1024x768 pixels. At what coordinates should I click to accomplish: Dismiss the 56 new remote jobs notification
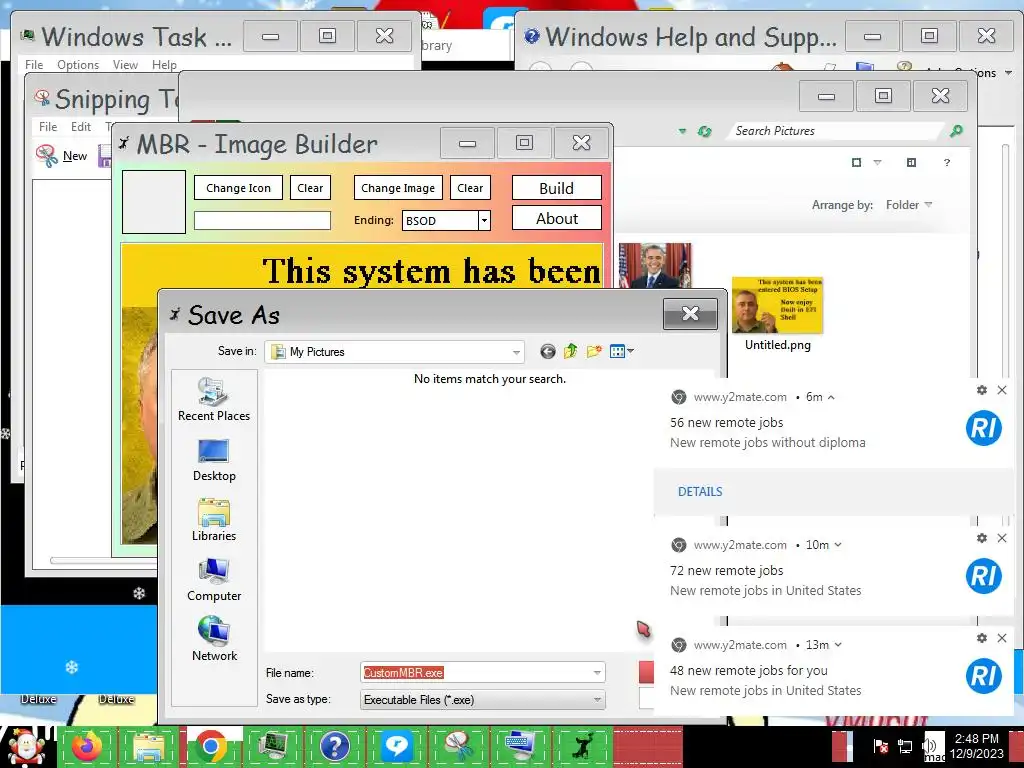coord(1002,390)
